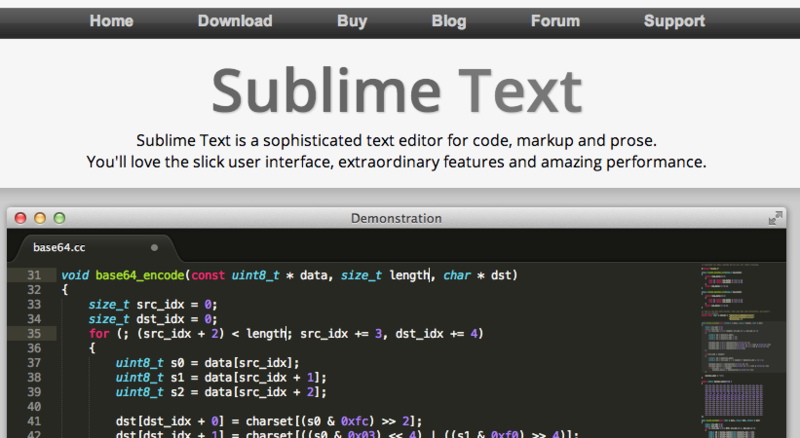Viewport: 800px width, 438px height.
Task: Click line number 40 in gutter
Action: (34, 407)
